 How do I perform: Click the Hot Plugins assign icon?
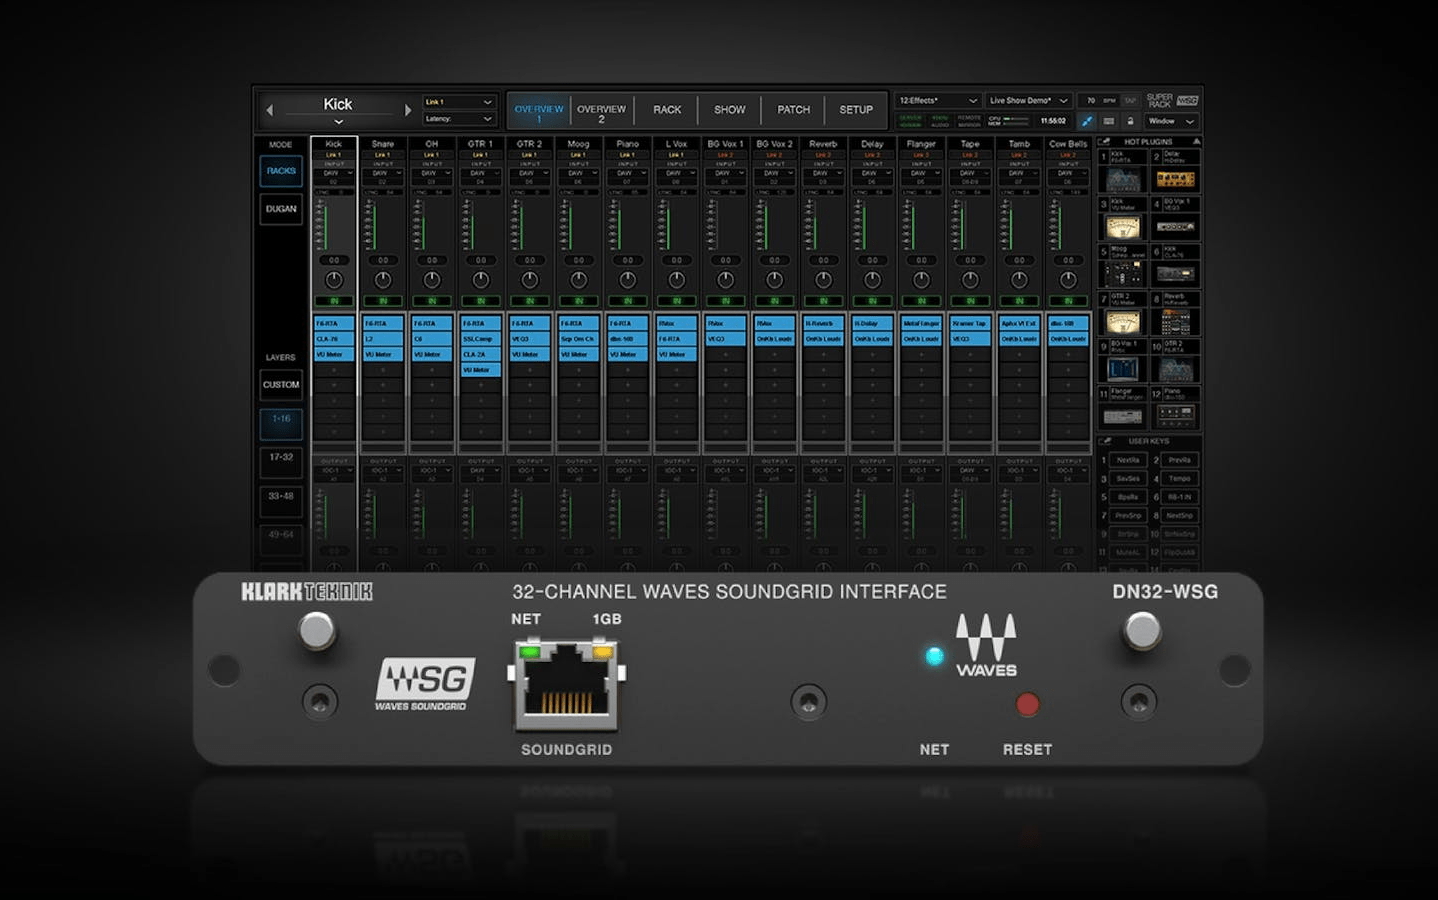pyautogui.click(x=1104, y=142)
